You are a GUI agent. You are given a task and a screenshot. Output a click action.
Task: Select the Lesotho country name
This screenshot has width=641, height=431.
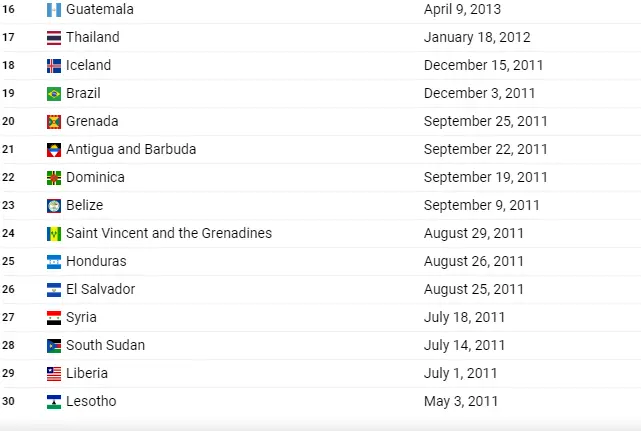[91, 401]
